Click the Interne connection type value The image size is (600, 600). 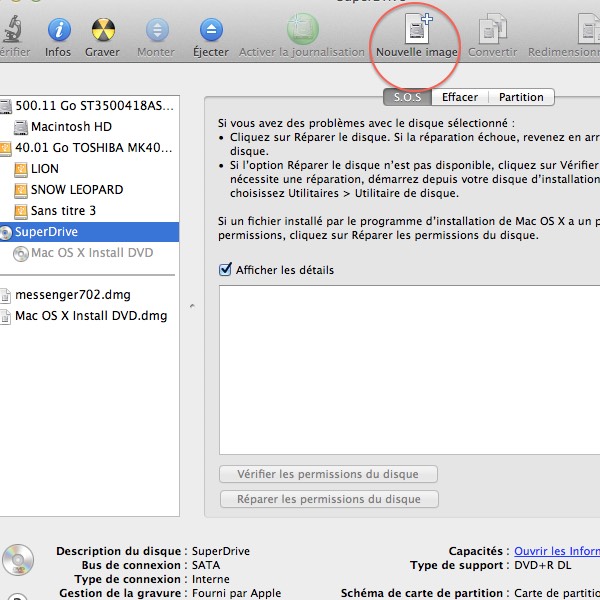click(211, 579)
